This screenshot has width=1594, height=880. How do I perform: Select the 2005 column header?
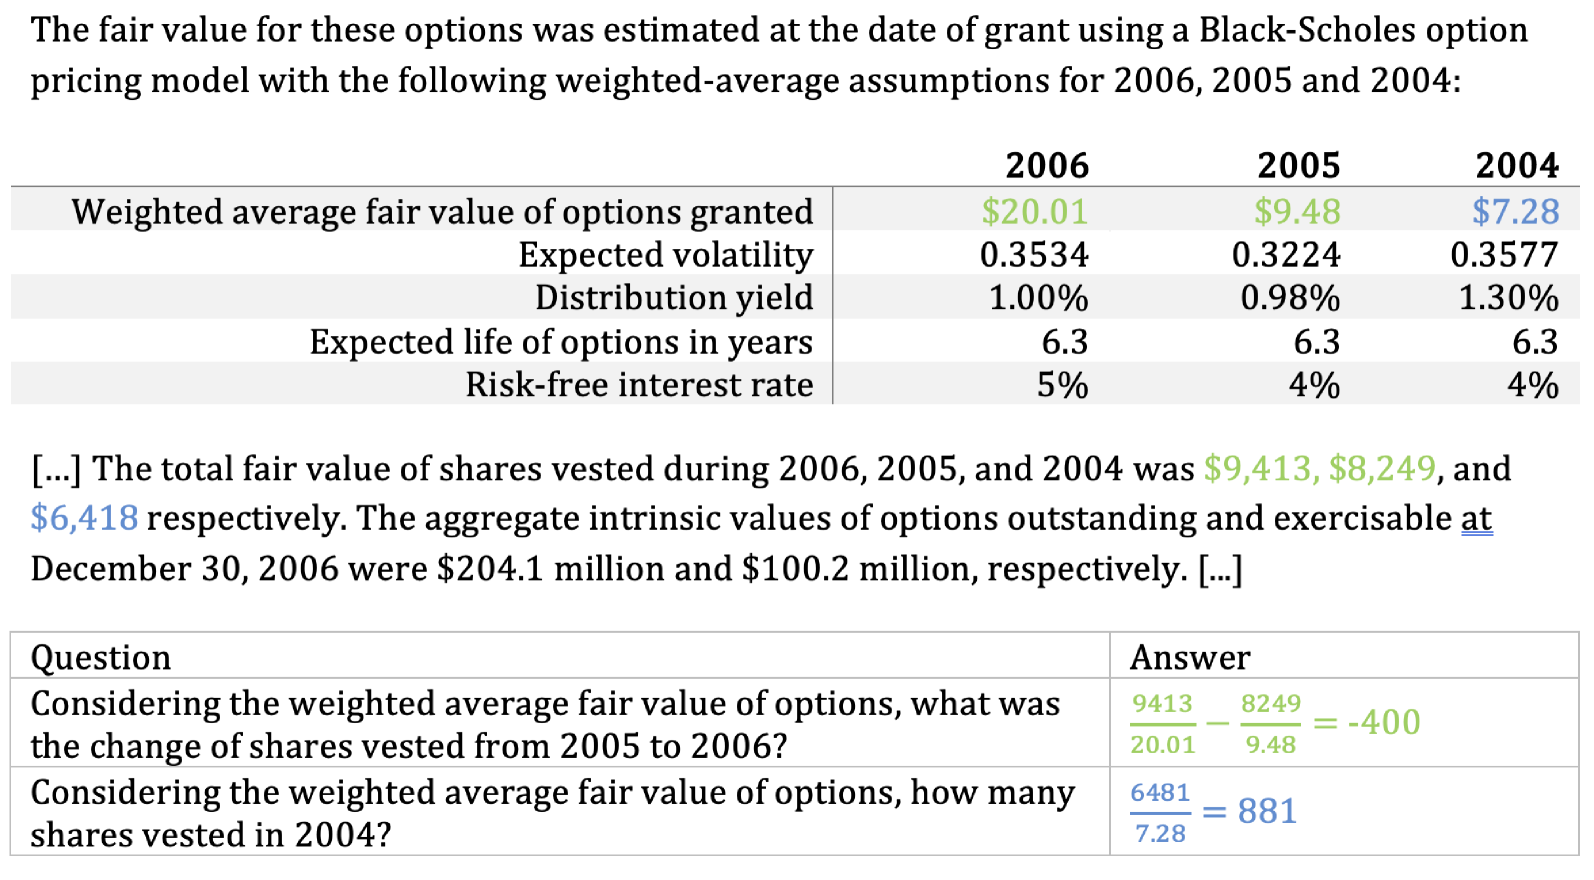click(x=1298, y=165)
